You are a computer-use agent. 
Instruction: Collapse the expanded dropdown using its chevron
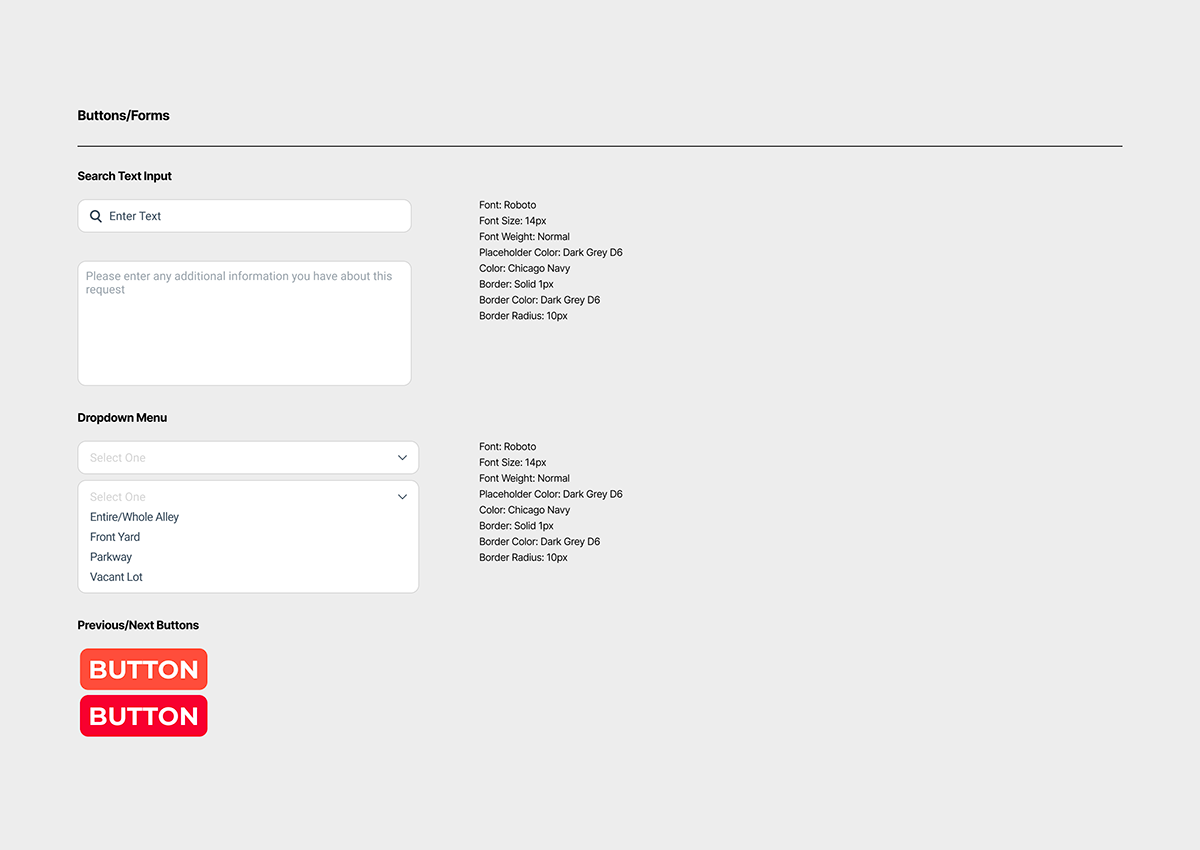(402, 497)
